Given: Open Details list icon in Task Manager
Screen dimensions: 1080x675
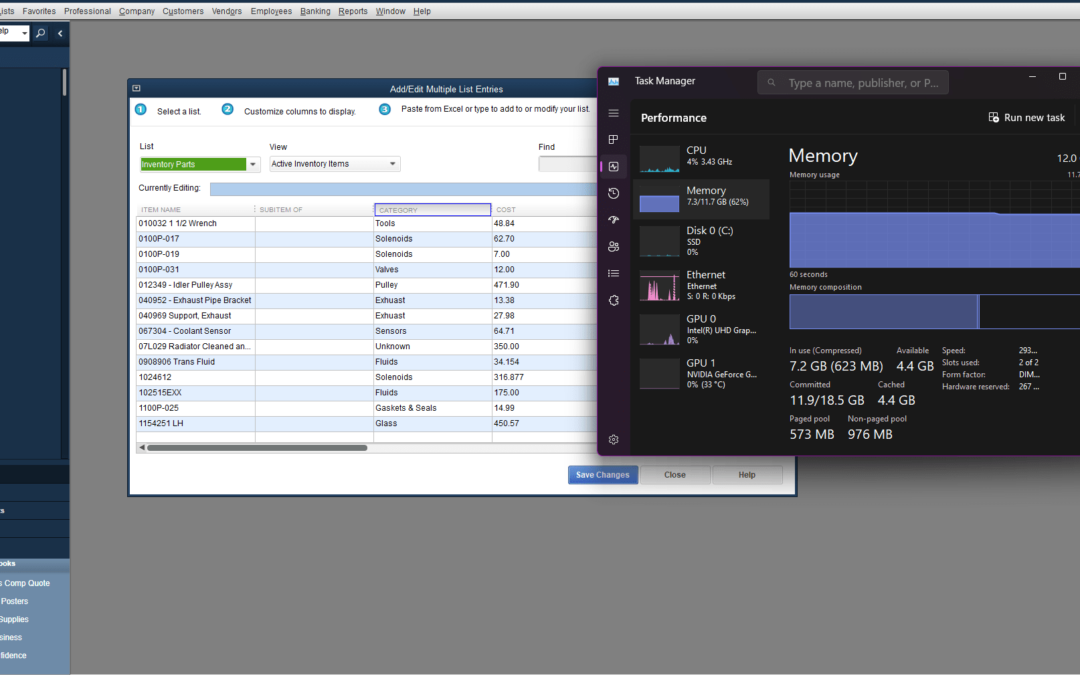Looking at the screenshot, I should tap(613, 273).
